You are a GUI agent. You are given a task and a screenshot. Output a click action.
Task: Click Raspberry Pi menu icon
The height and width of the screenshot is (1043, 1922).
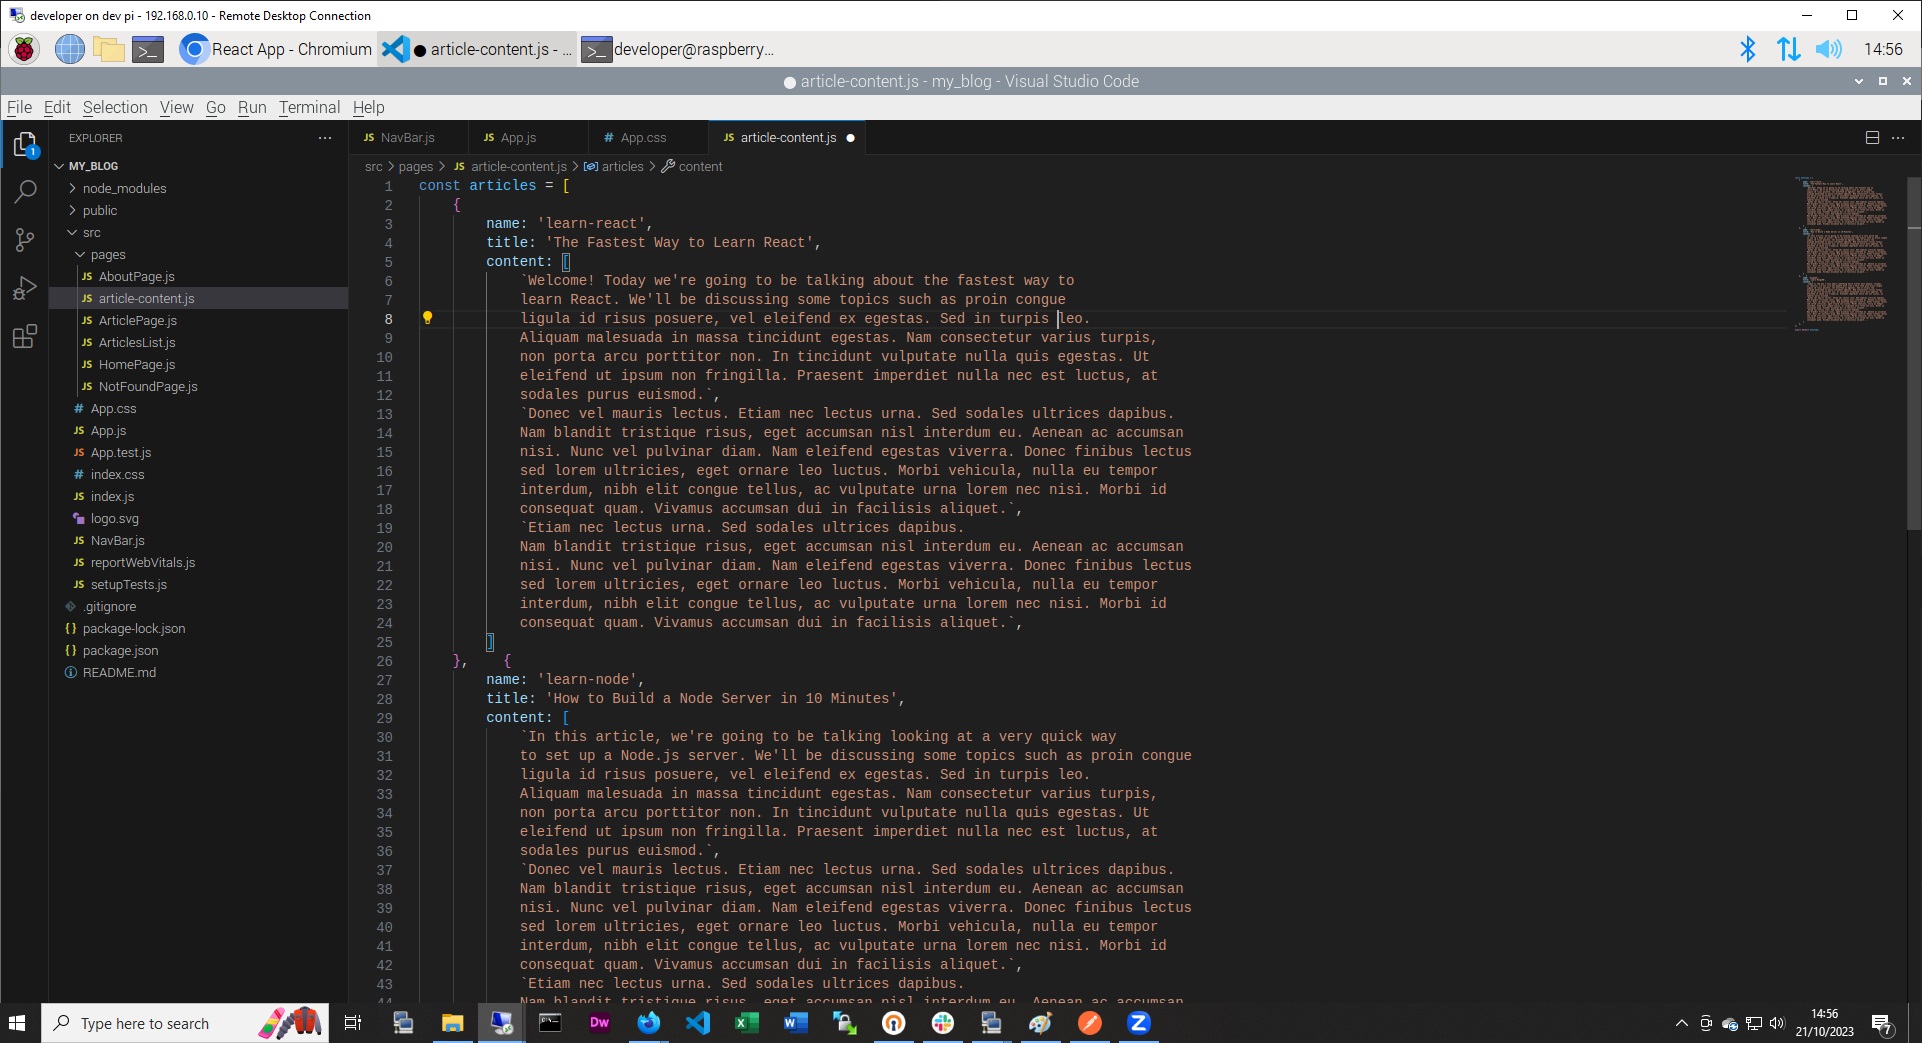[25, 49]
